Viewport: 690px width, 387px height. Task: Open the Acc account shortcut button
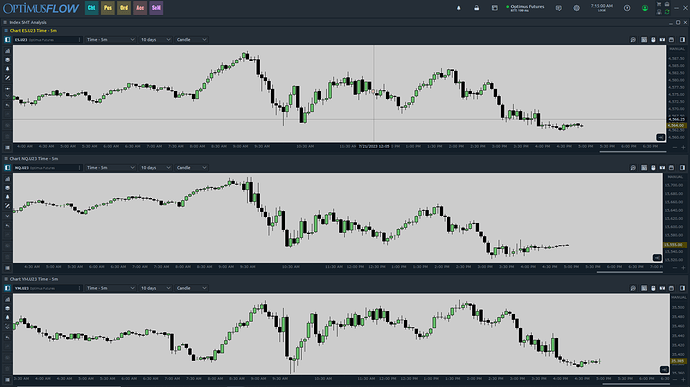140,7
